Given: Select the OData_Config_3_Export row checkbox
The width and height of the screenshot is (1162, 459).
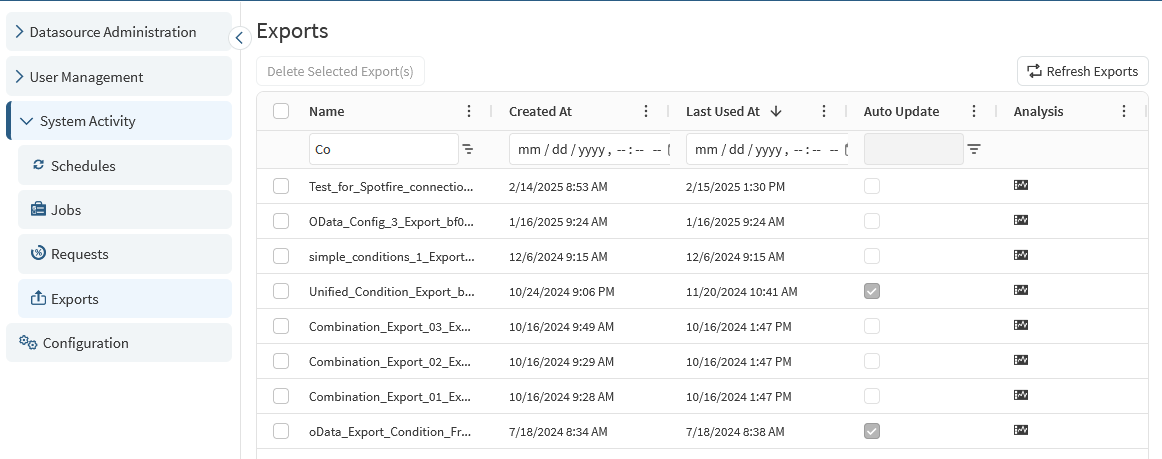Looking at the screenshot, I should click(281, 221).
